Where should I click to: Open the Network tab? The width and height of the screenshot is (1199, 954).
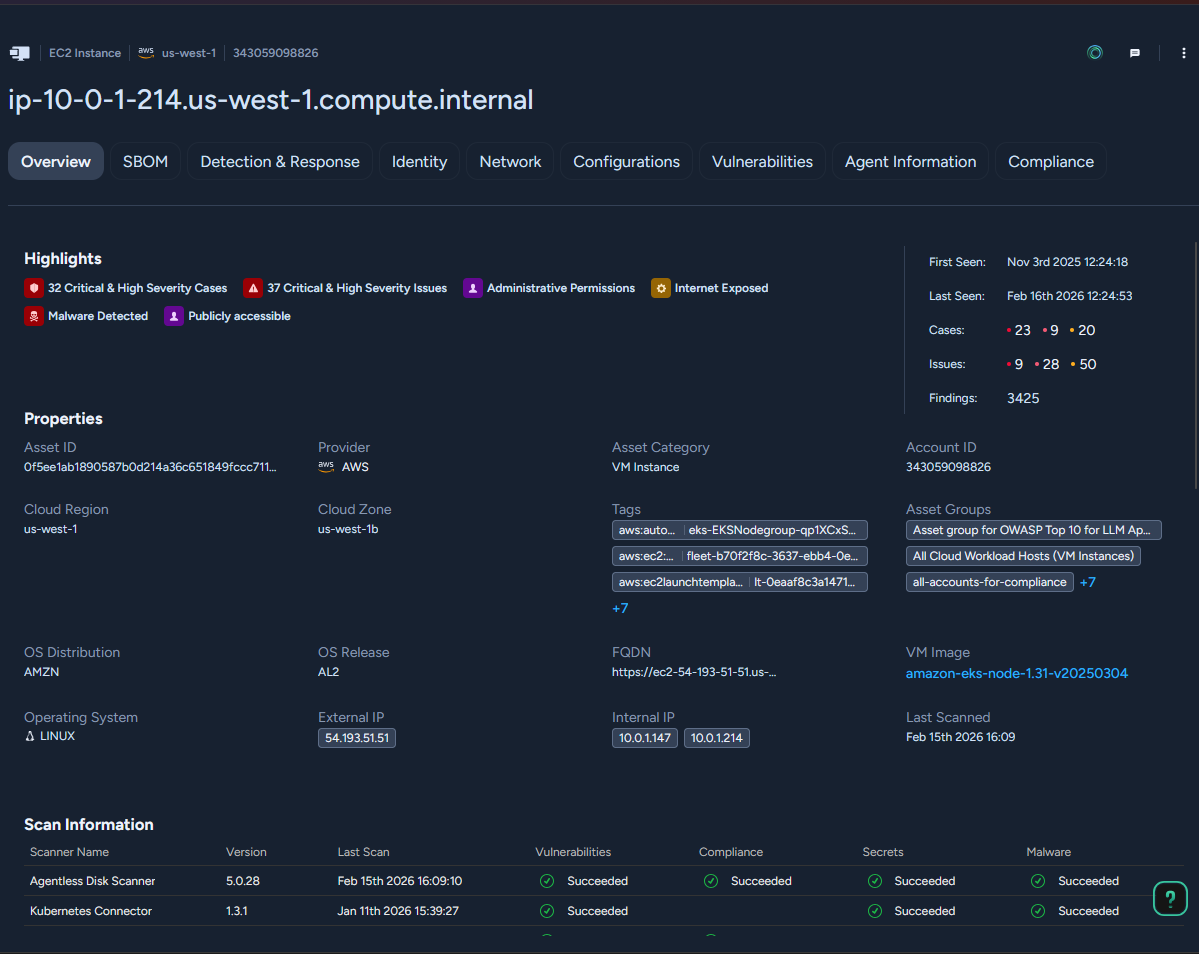click(510, 161)
